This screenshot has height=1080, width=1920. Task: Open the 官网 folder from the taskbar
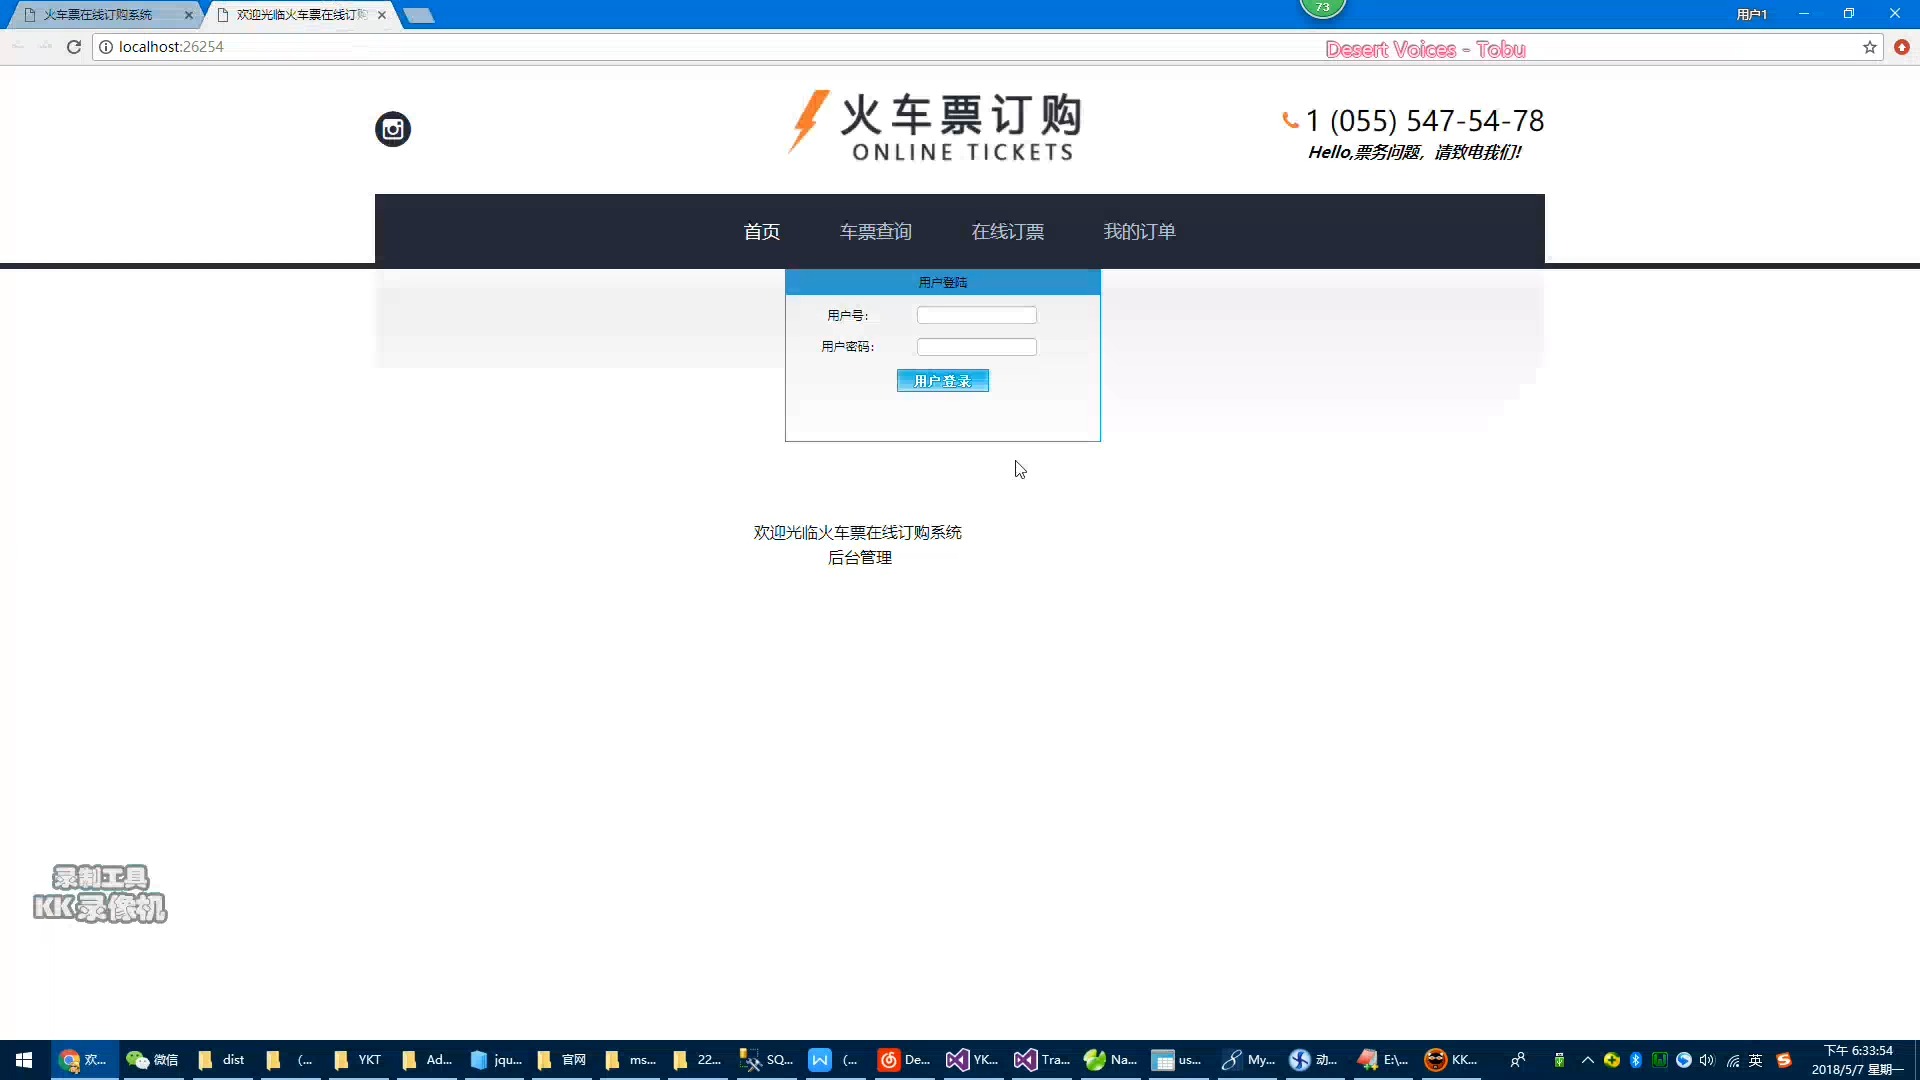[562, 1060]
